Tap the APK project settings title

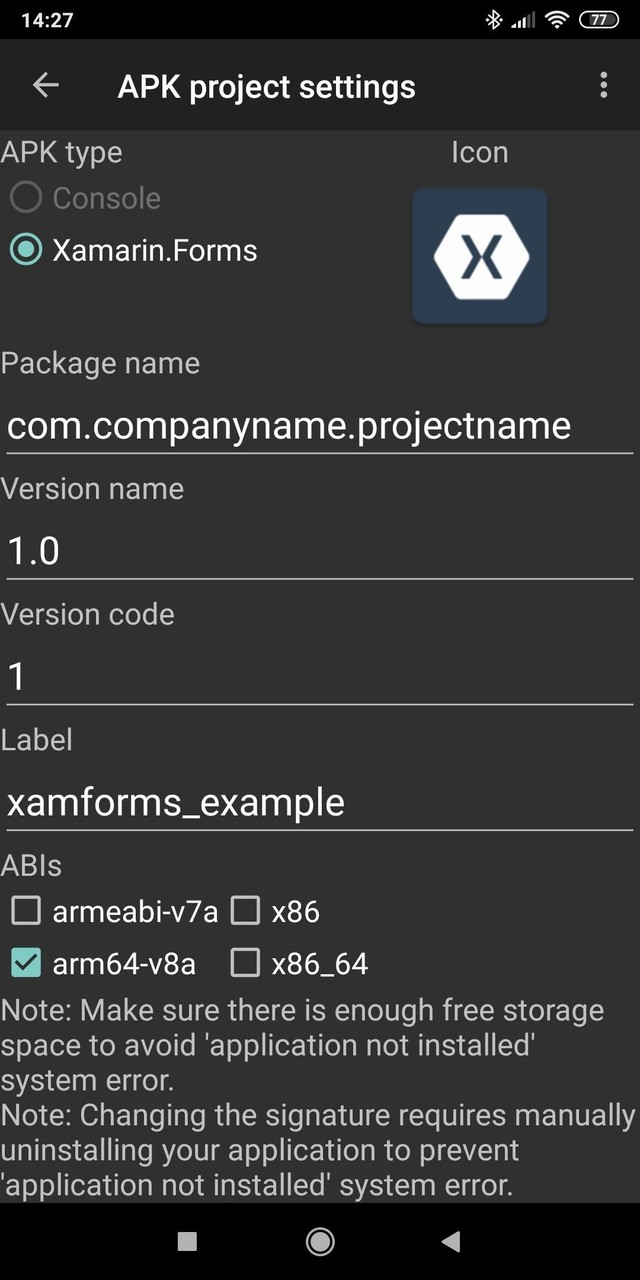point(266,87)
